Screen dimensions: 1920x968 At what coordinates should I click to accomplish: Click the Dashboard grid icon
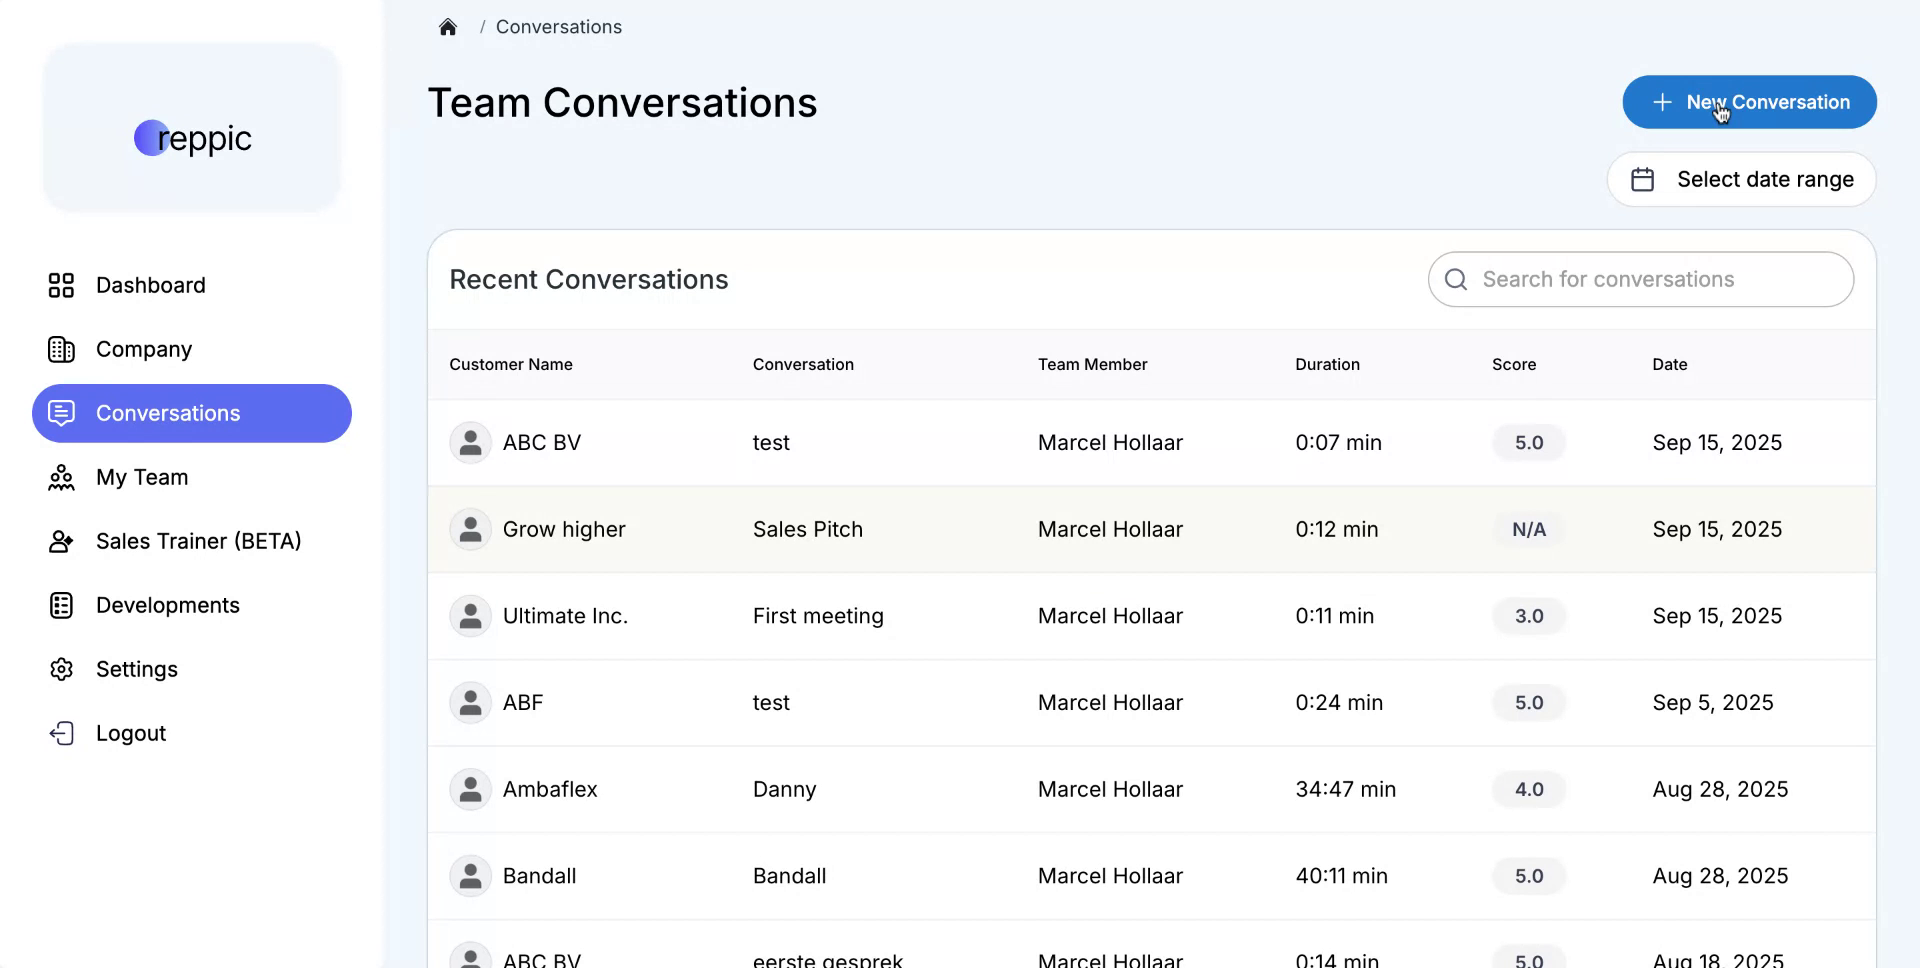61,285
